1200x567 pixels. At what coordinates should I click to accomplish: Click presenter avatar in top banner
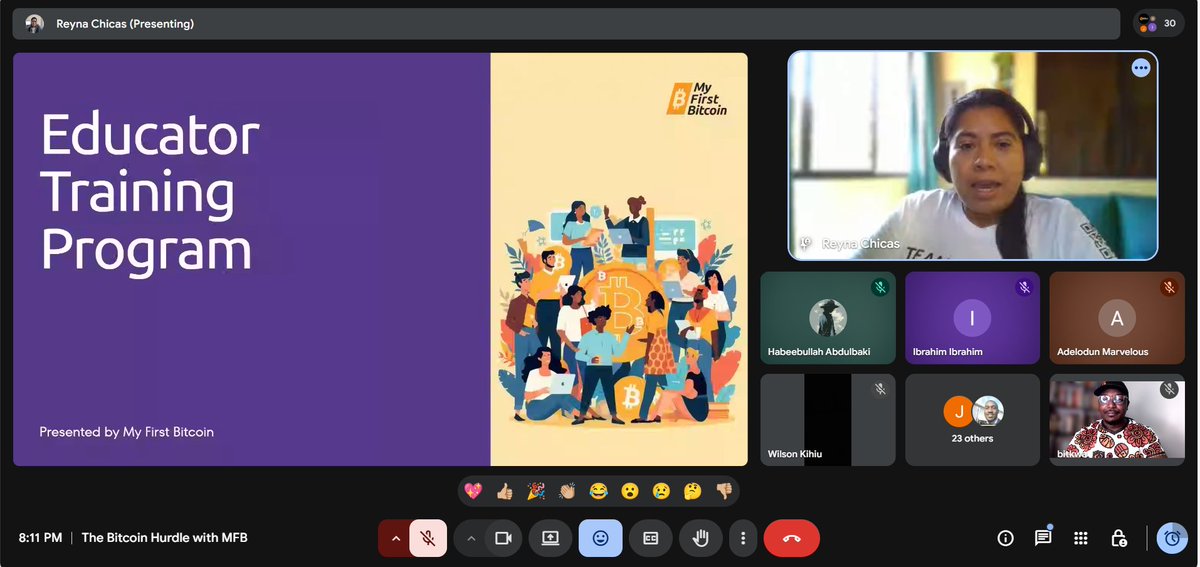tap(35, 23)
